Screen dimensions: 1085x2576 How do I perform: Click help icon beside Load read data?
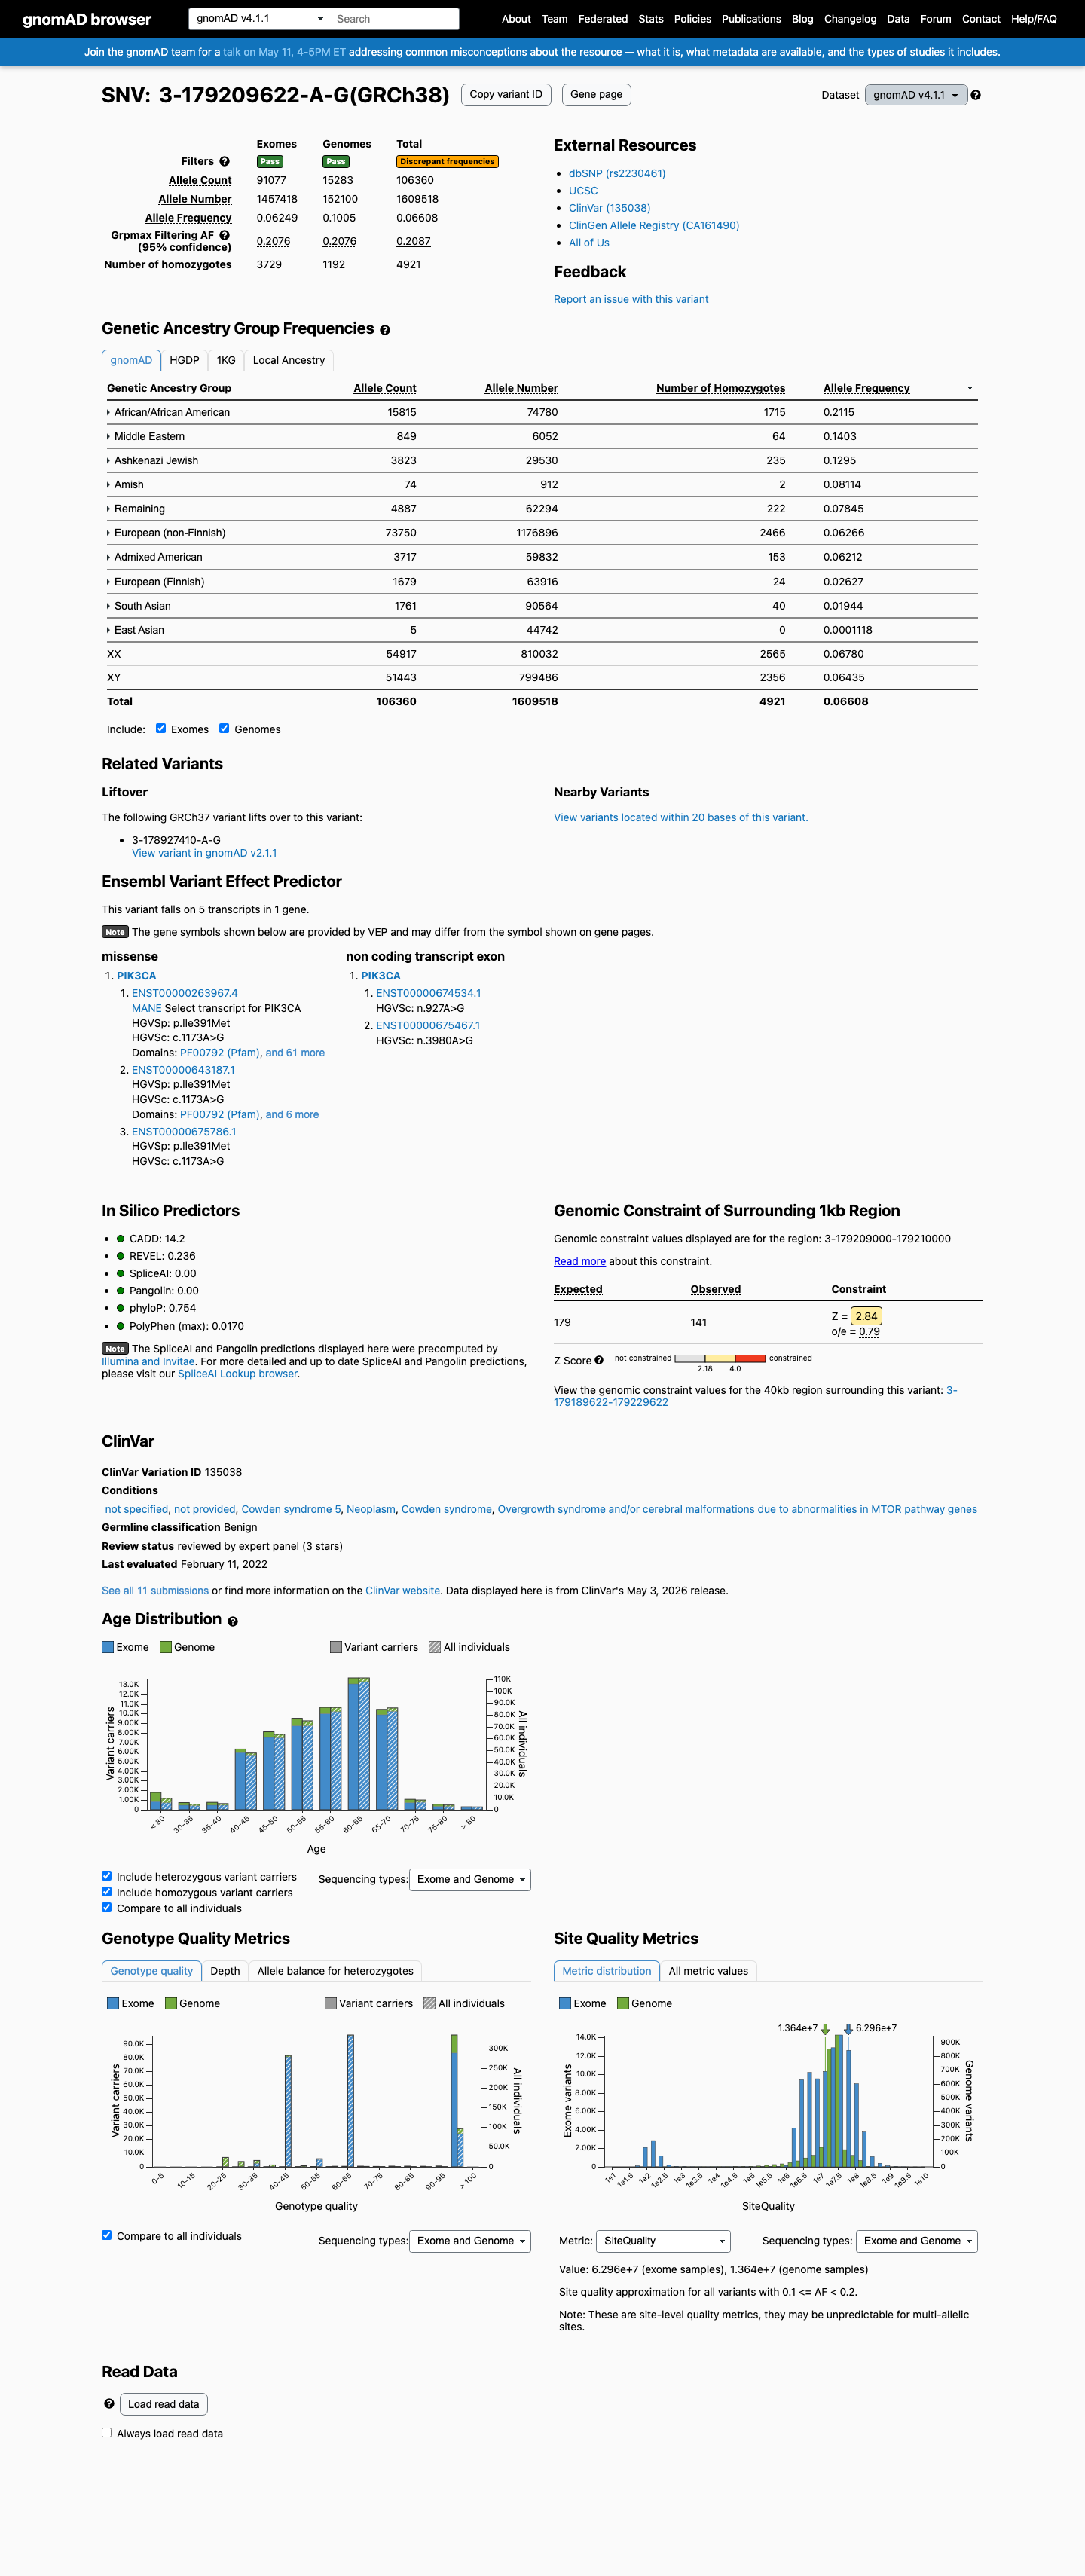pyautogui.click(x=109, y=2404)
